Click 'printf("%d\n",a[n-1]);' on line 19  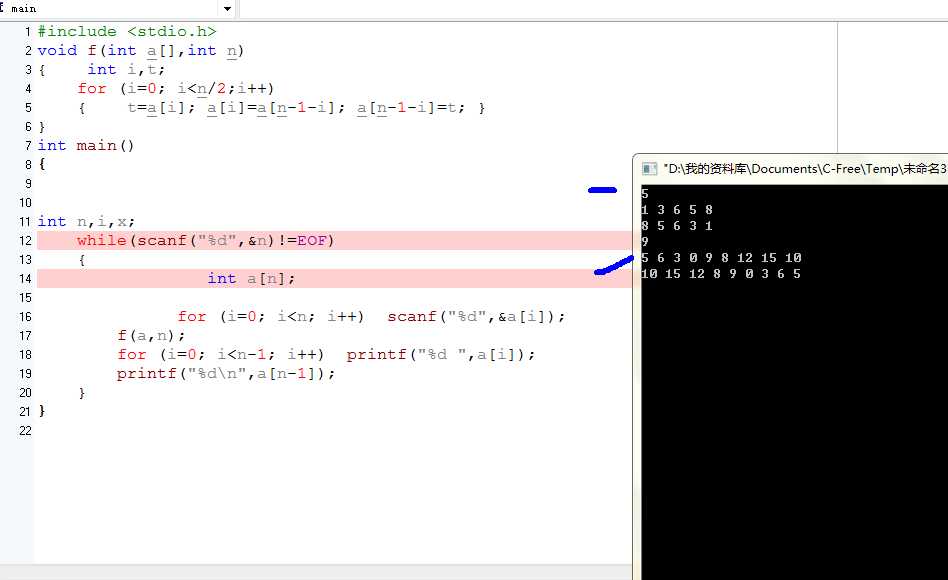click(x=226, y=373)
